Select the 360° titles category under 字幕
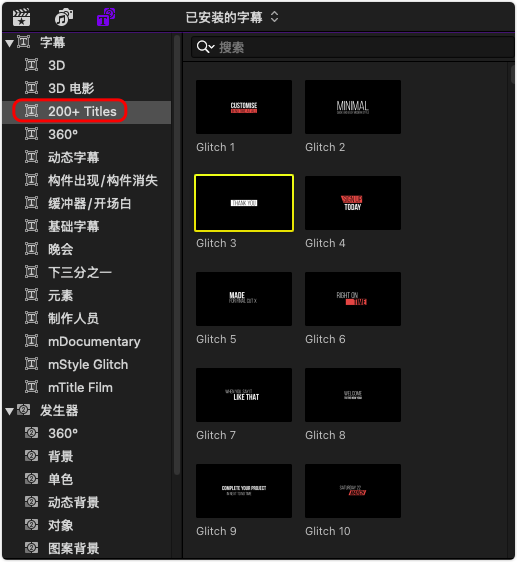The width and height of the screenshot is (517, 562). [x=86, y=134]
